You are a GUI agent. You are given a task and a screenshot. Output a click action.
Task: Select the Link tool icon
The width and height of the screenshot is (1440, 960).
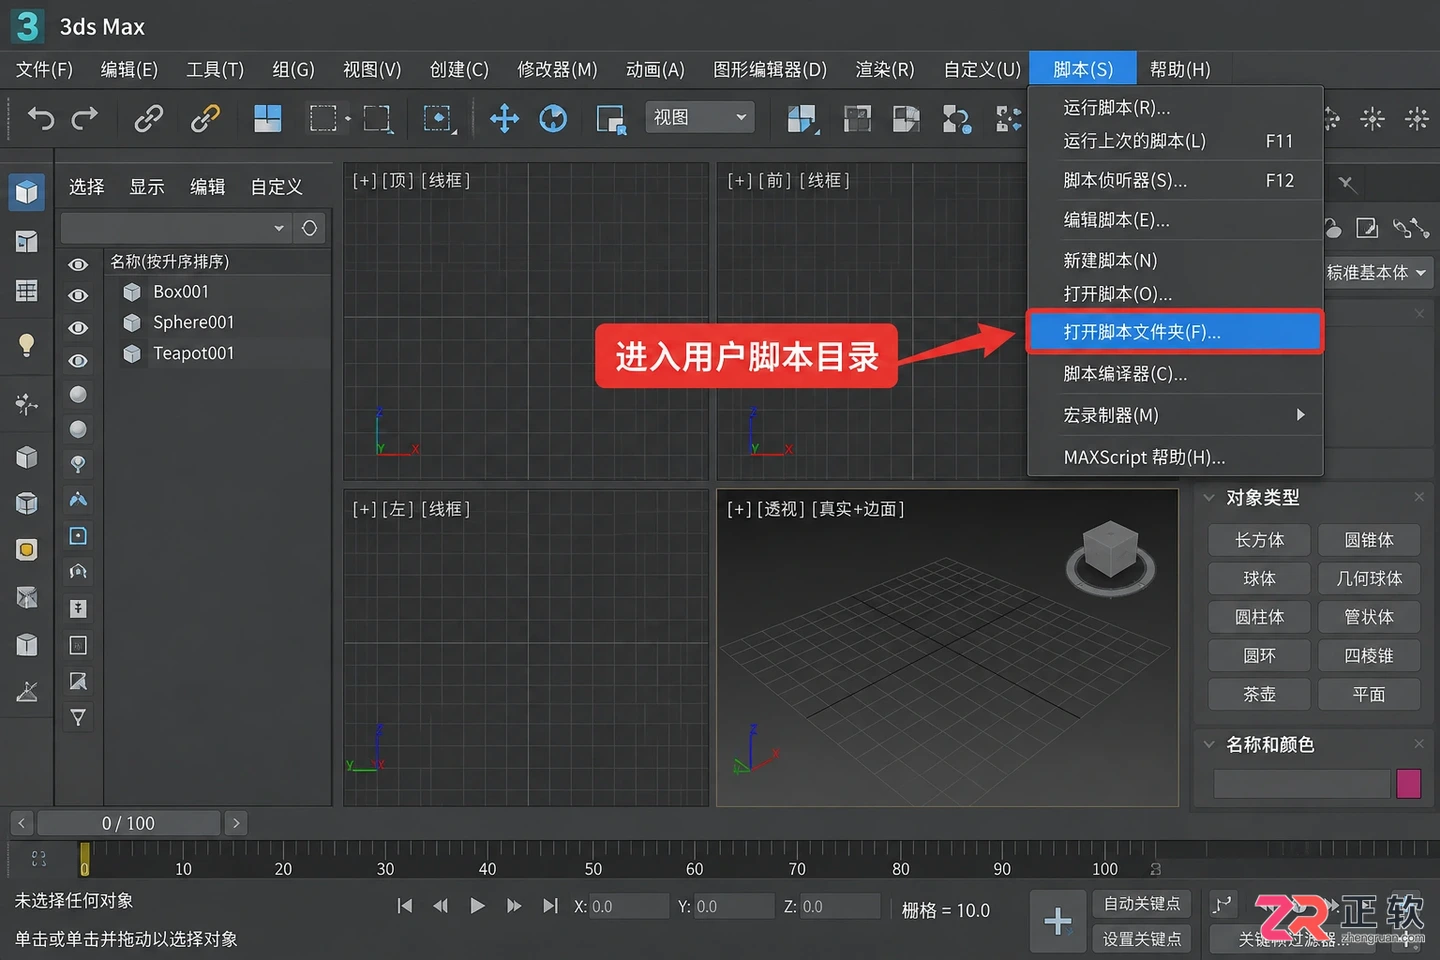pos(148,119)
